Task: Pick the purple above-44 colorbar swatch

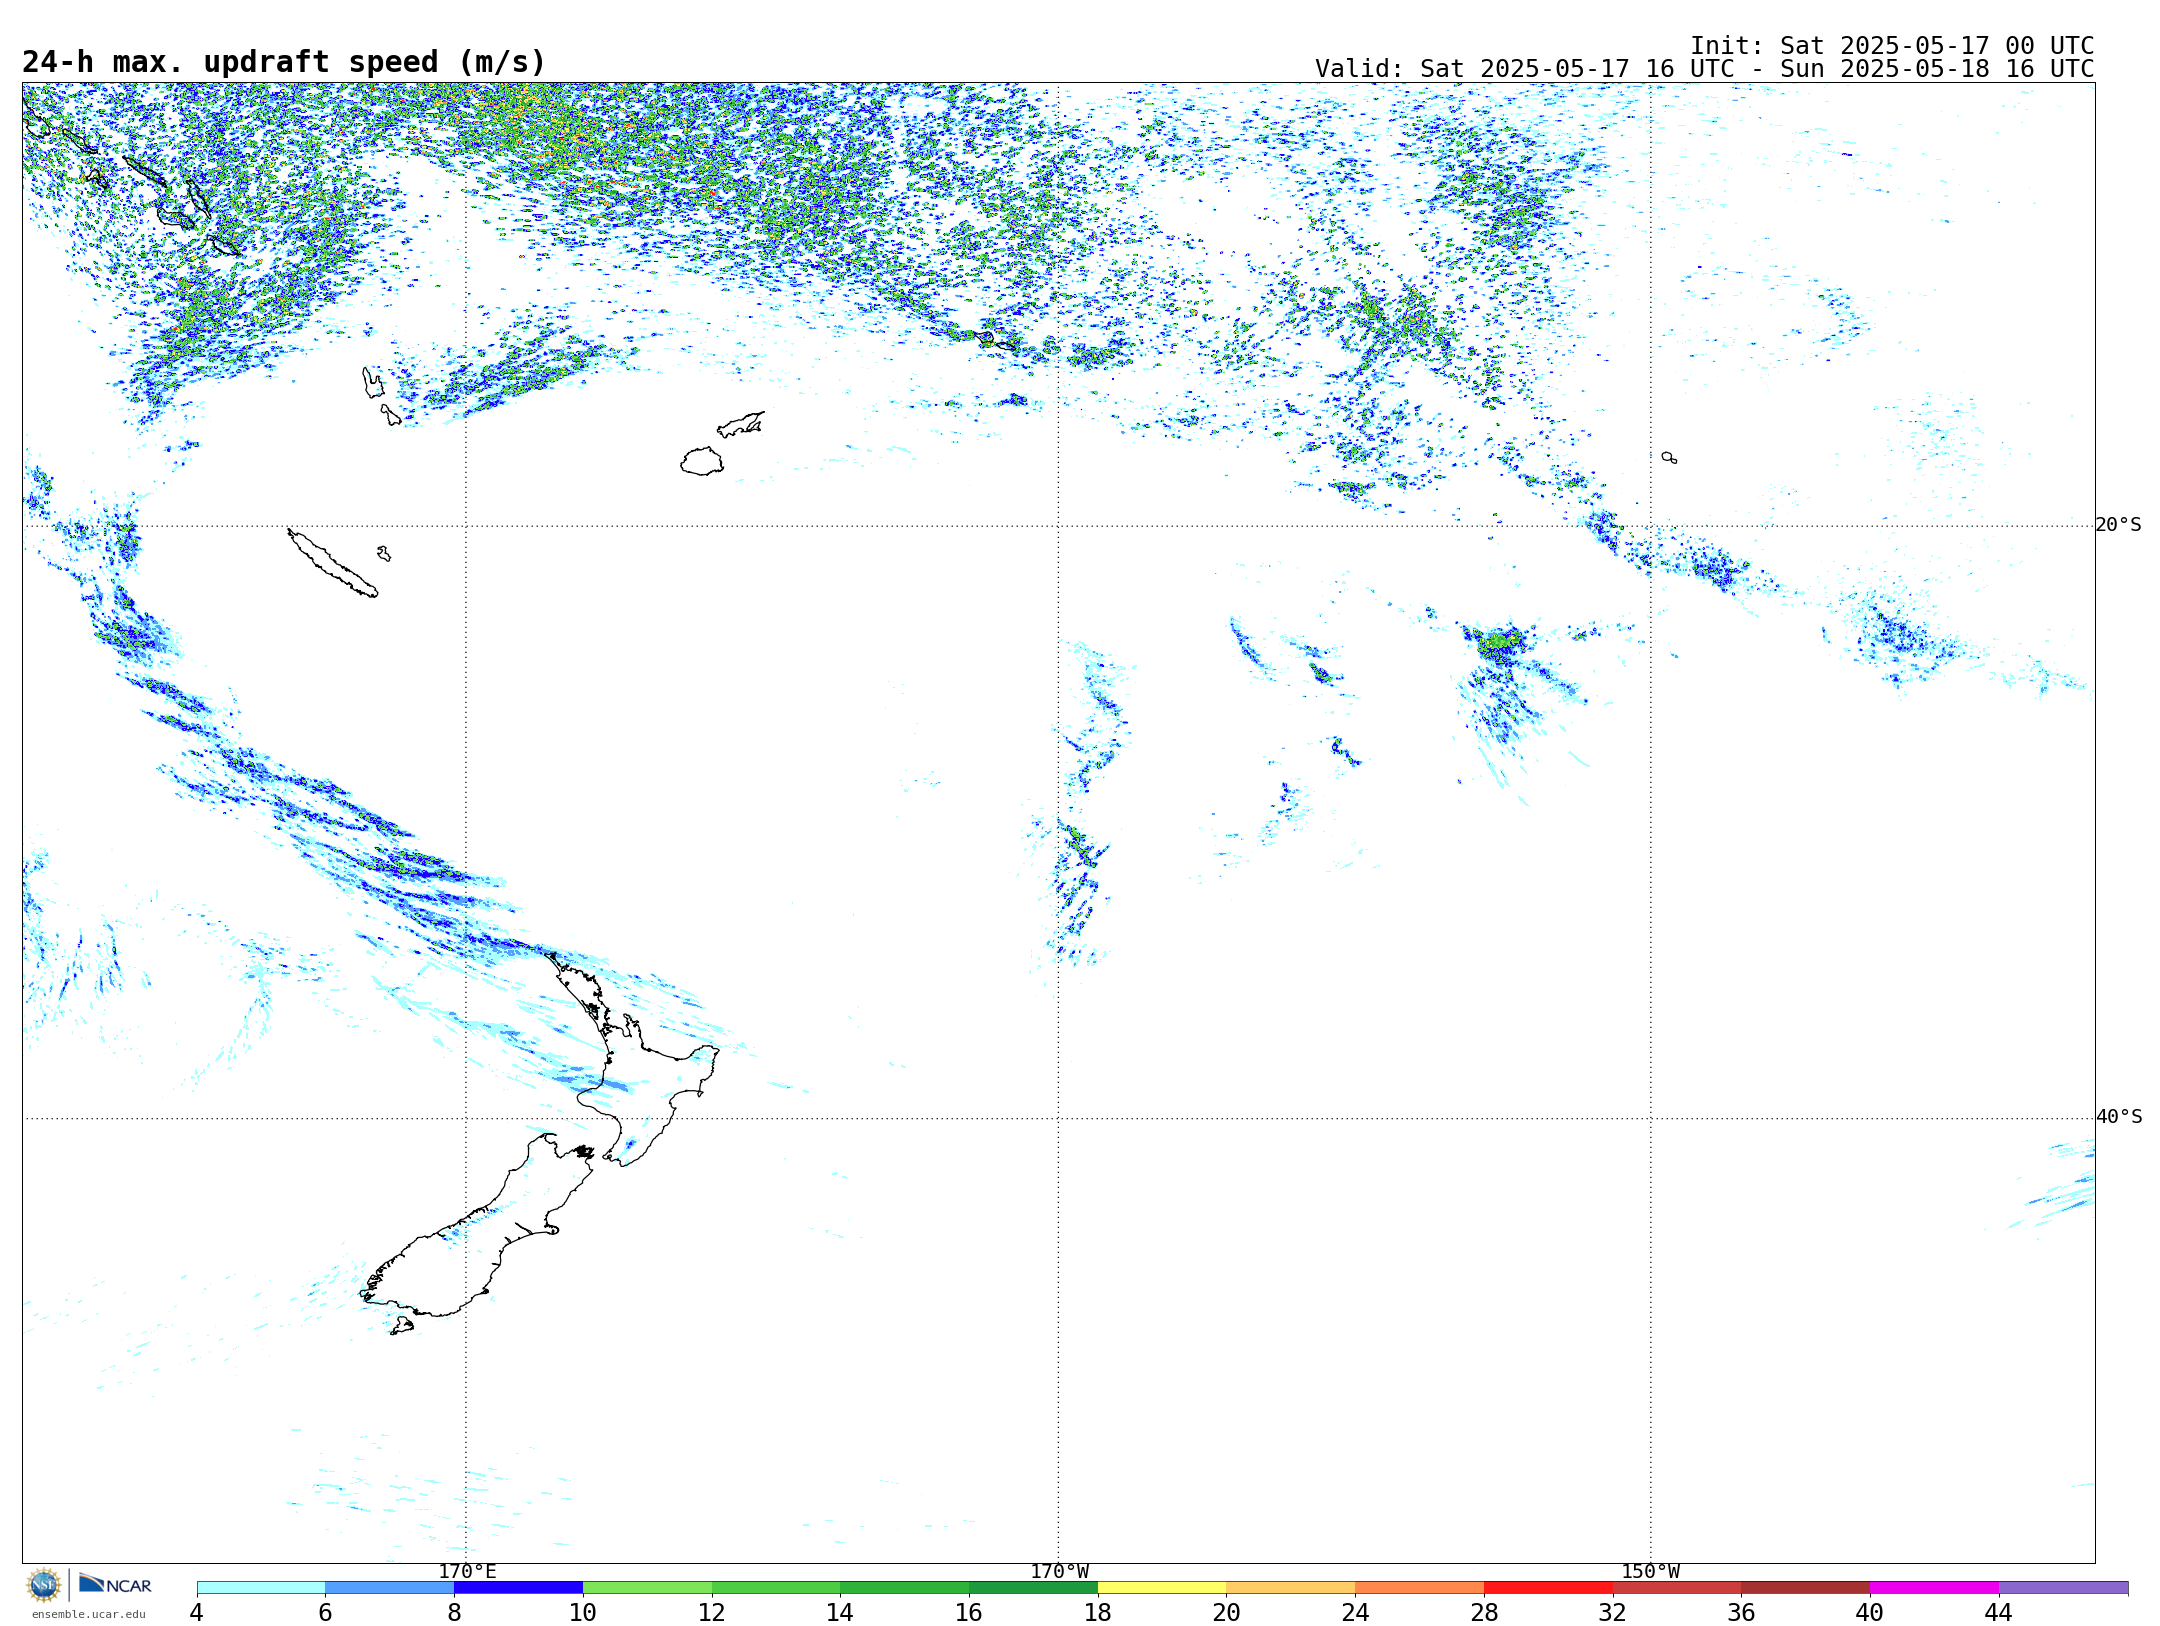Action: [2063, 1587]
